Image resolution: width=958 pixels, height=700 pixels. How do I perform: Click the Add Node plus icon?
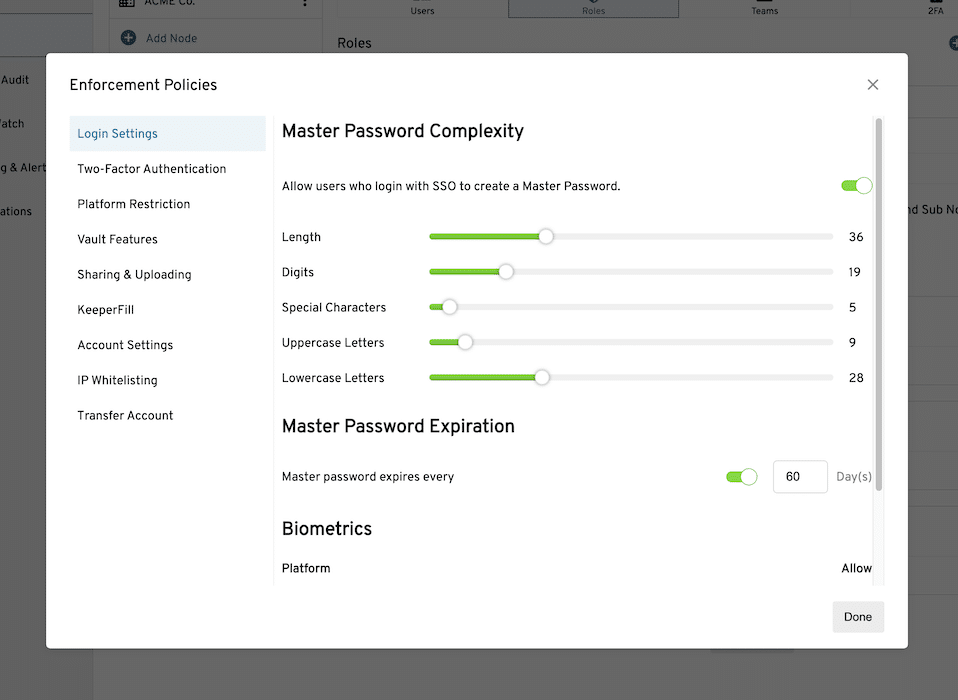click(x=128, y=38)
